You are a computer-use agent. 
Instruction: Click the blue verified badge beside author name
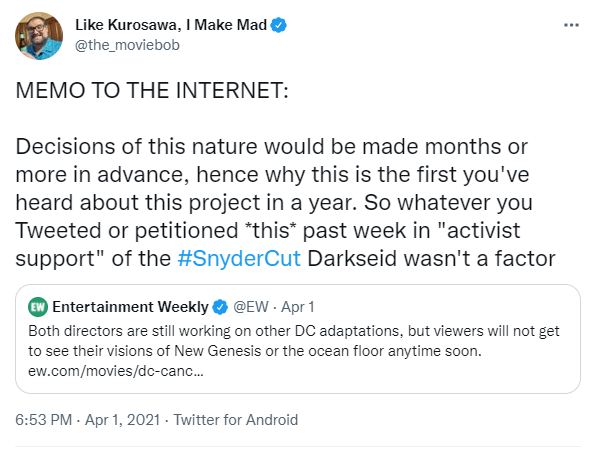coord(279,25)
